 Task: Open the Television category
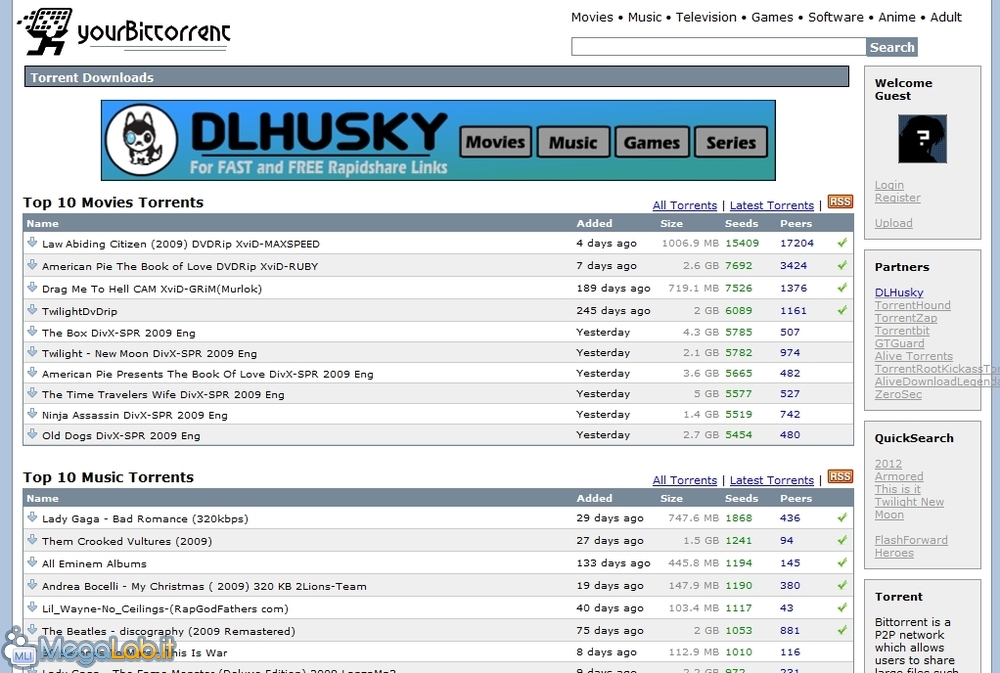pos(706,17)
